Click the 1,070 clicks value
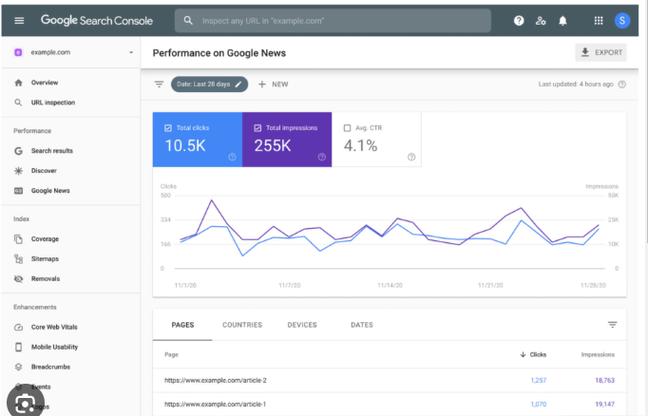This screenshot has width=648, height=416. click(538, 404)
